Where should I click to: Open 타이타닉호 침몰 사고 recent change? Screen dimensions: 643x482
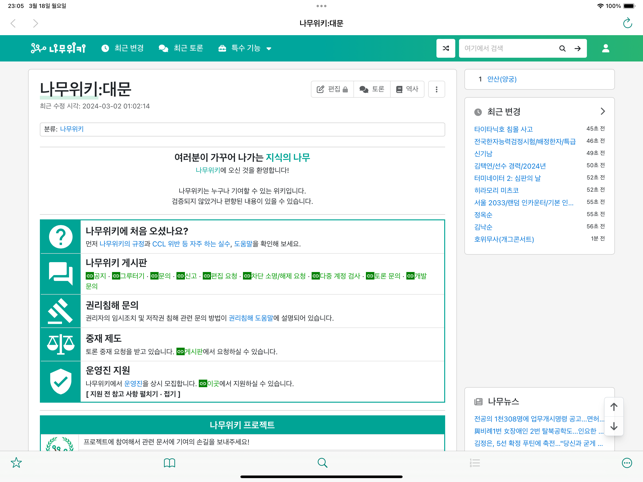point(503,129)
